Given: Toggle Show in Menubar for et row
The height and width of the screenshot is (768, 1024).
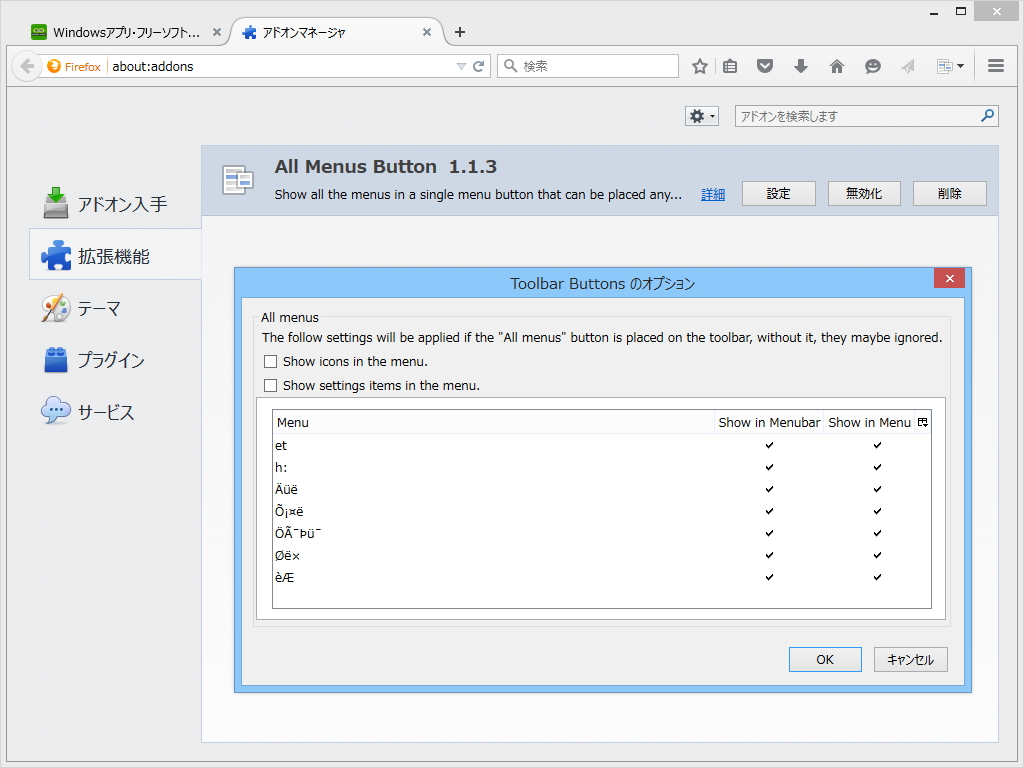Looking at the screenshot, I should coord(769,445).
